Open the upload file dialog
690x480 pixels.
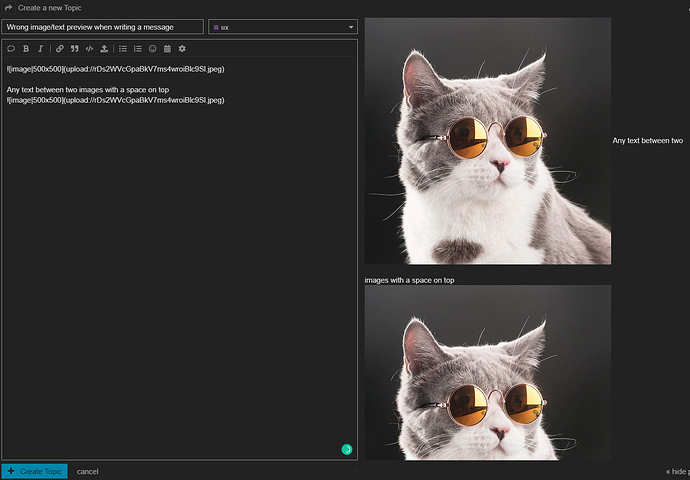coord(104,49)
